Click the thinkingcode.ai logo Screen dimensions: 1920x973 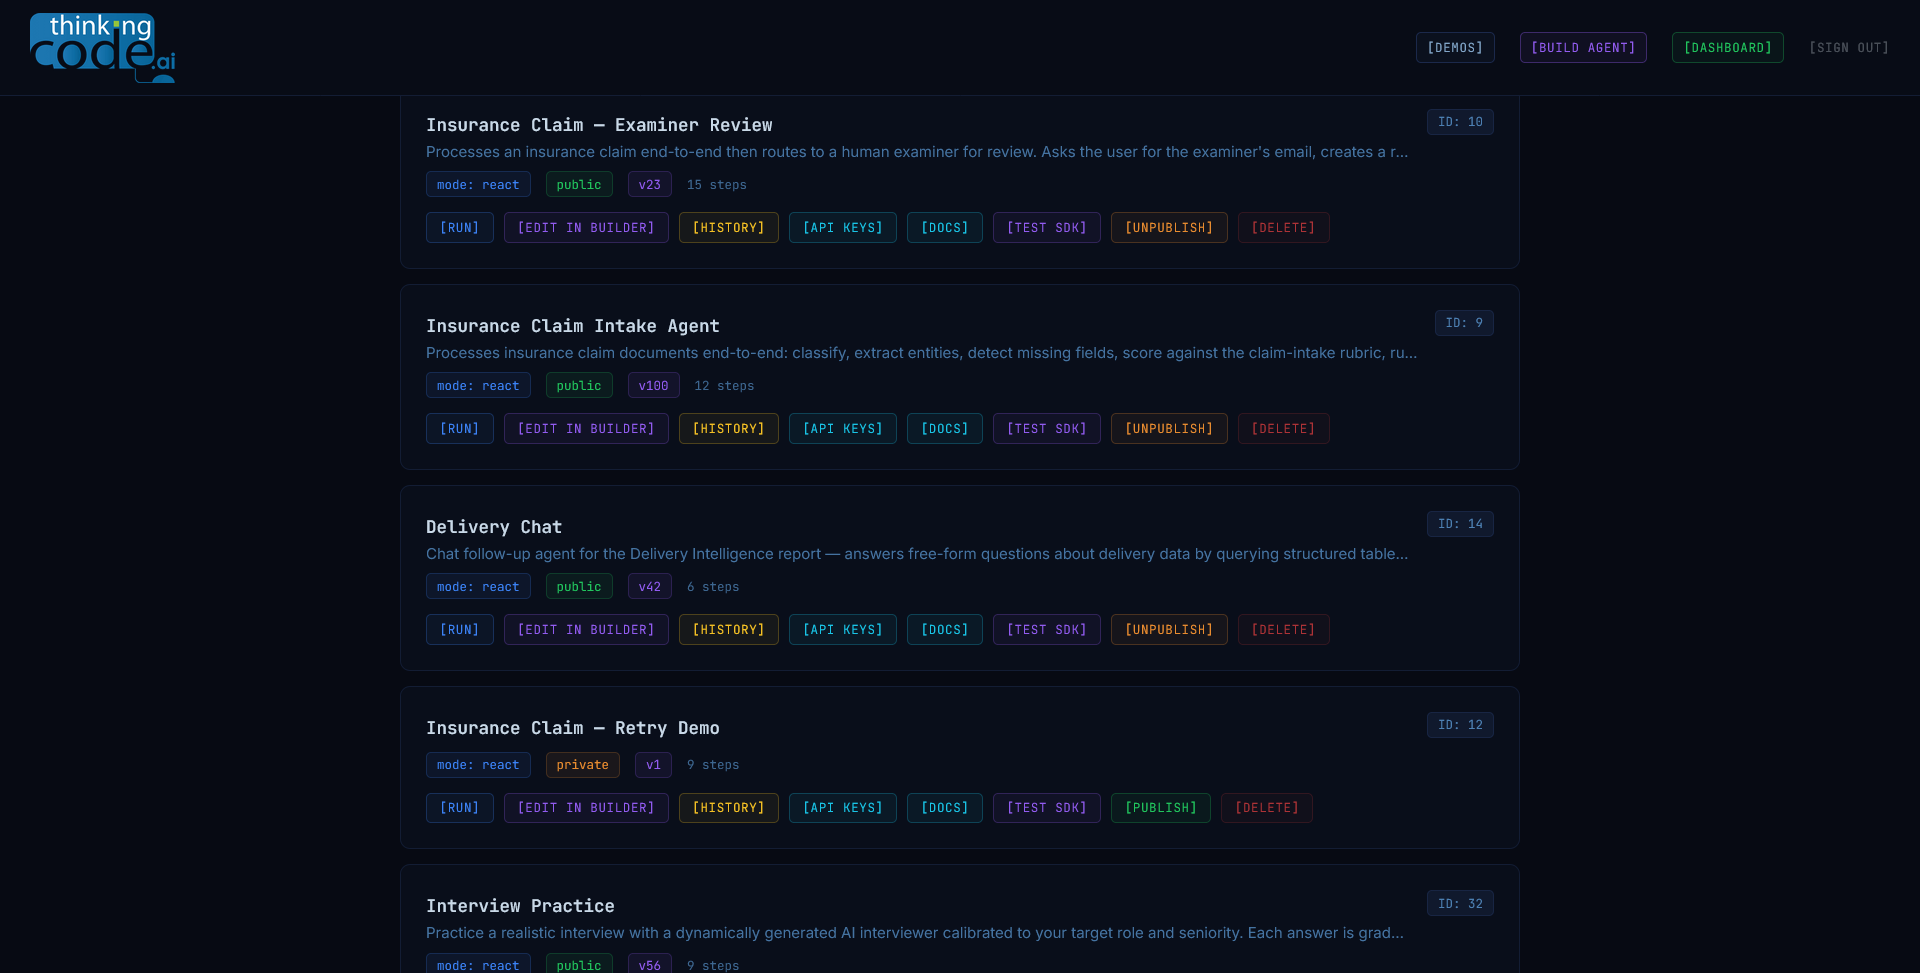click(103, 47)
